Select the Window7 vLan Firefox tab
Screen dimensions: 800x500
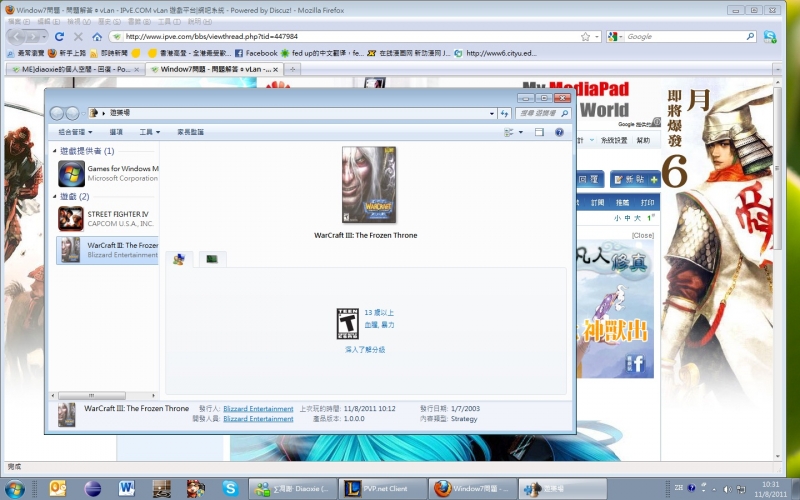pyautogui.click(x=215, y=69)
